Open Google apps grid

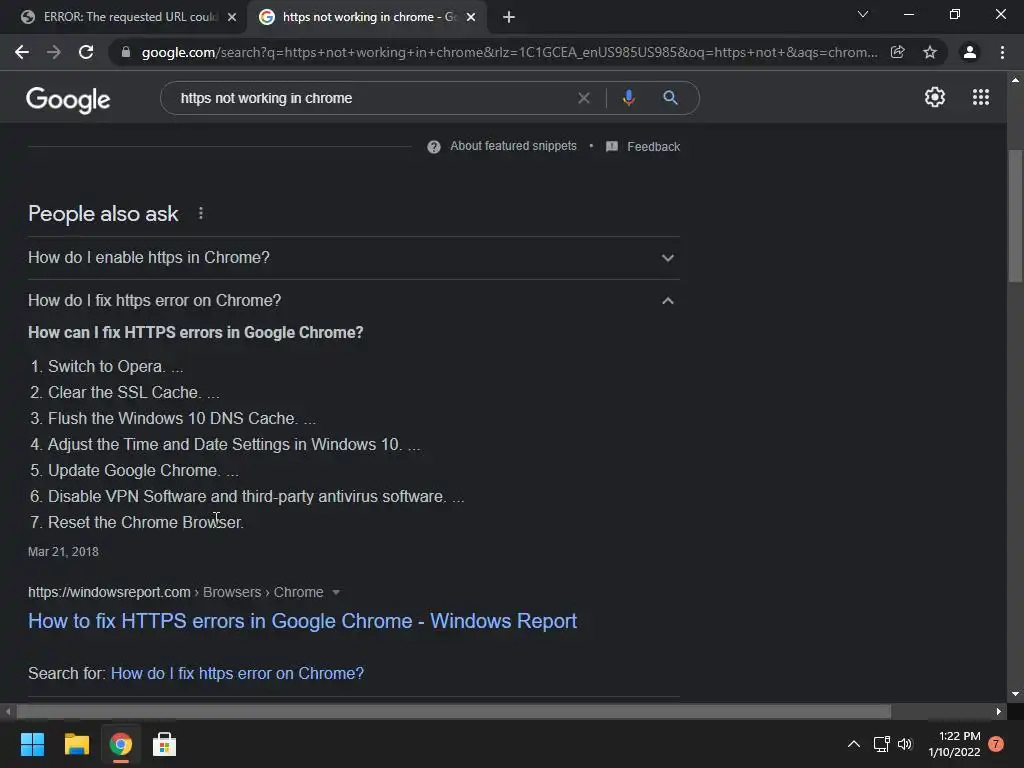pyautogui.click(x=981, y=97)
